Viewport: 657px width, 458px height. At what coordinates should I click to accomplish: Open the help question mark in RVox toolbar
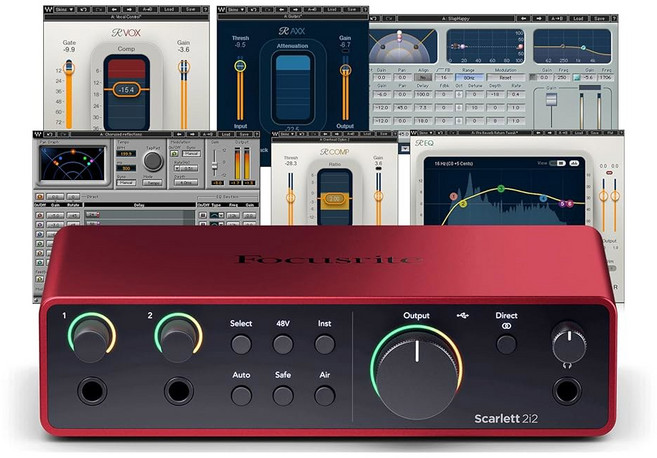click(x=205, y=9)
